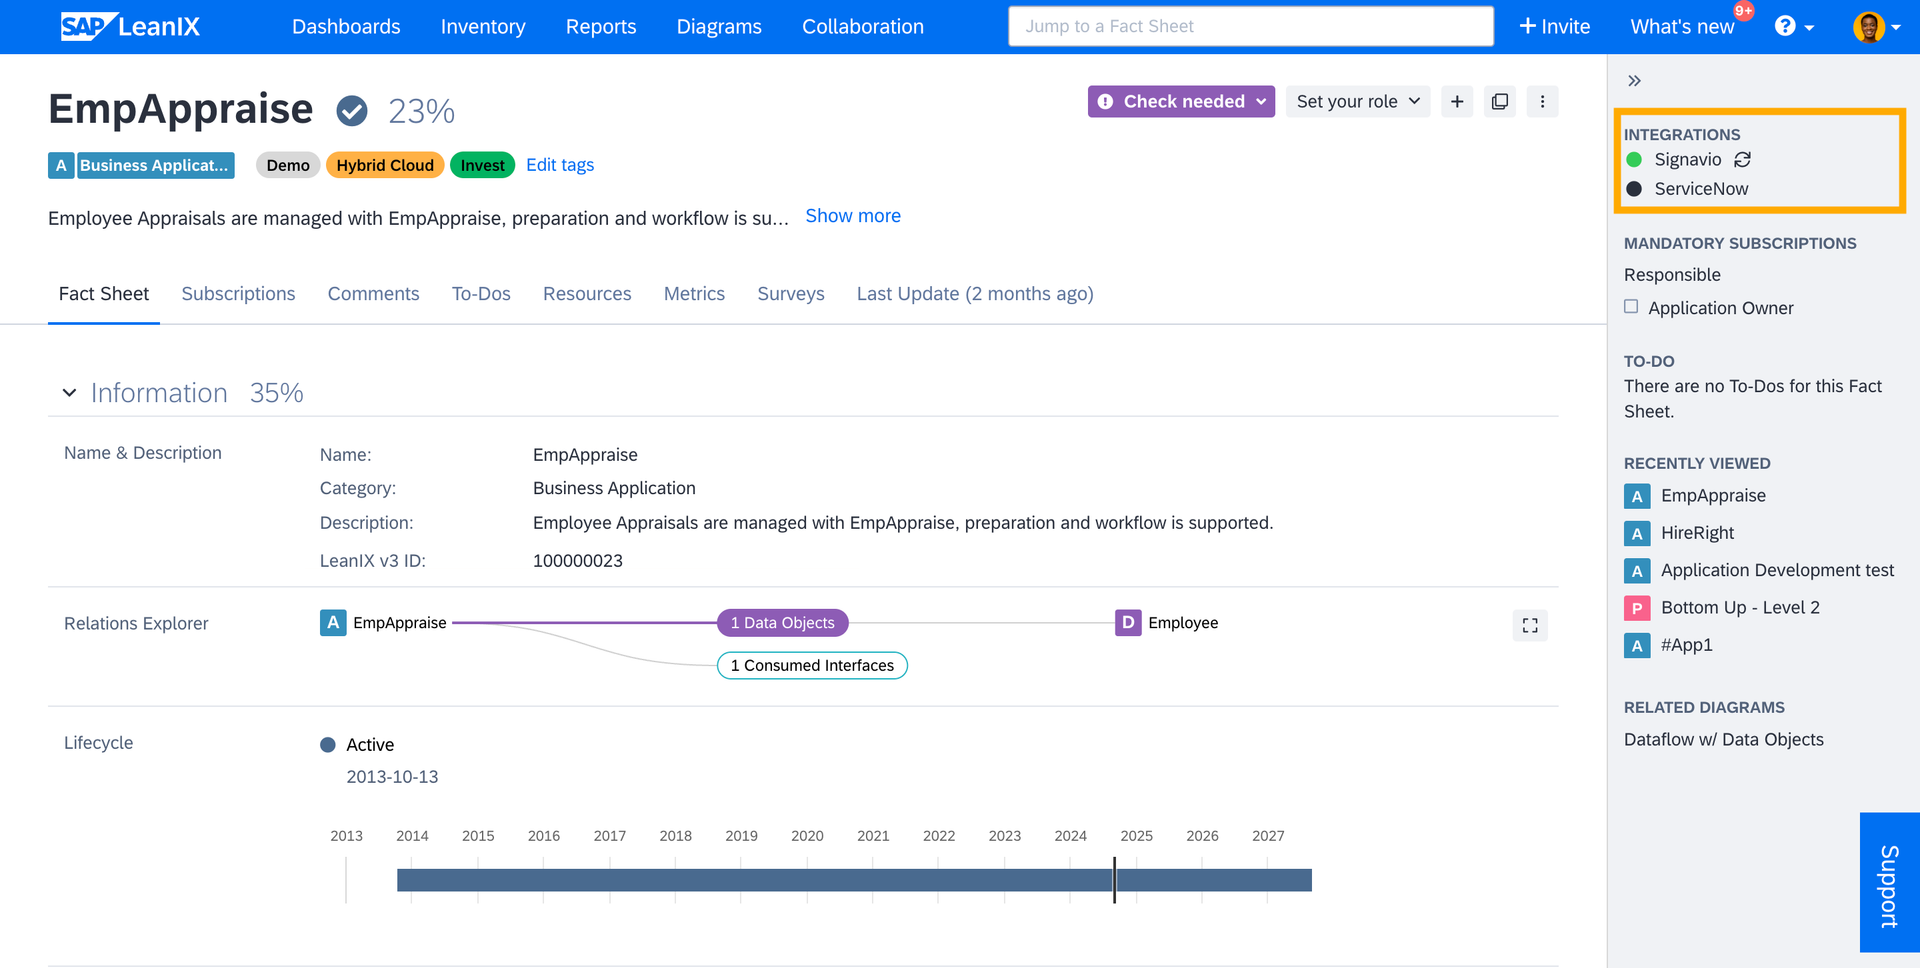Screen dimensions: 1920x968
Task: Click the Hybrid Cloud tag
Action: click(x=385, y=166)
